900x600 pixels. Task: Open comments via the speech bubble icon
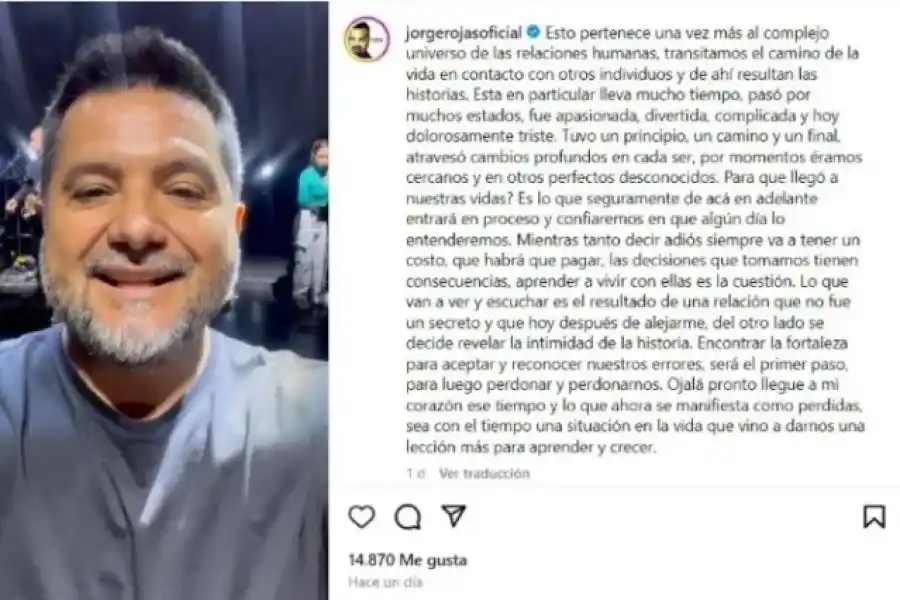tap(408, 517)
